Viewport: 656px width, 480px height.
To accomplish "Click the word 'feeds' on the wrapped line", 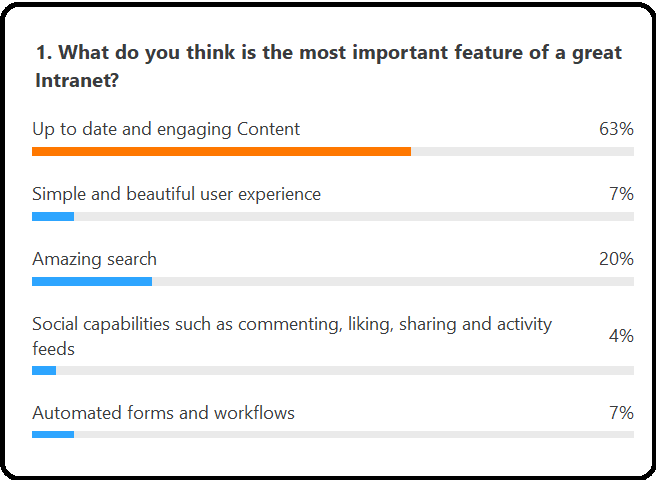I will coord(54,349).
